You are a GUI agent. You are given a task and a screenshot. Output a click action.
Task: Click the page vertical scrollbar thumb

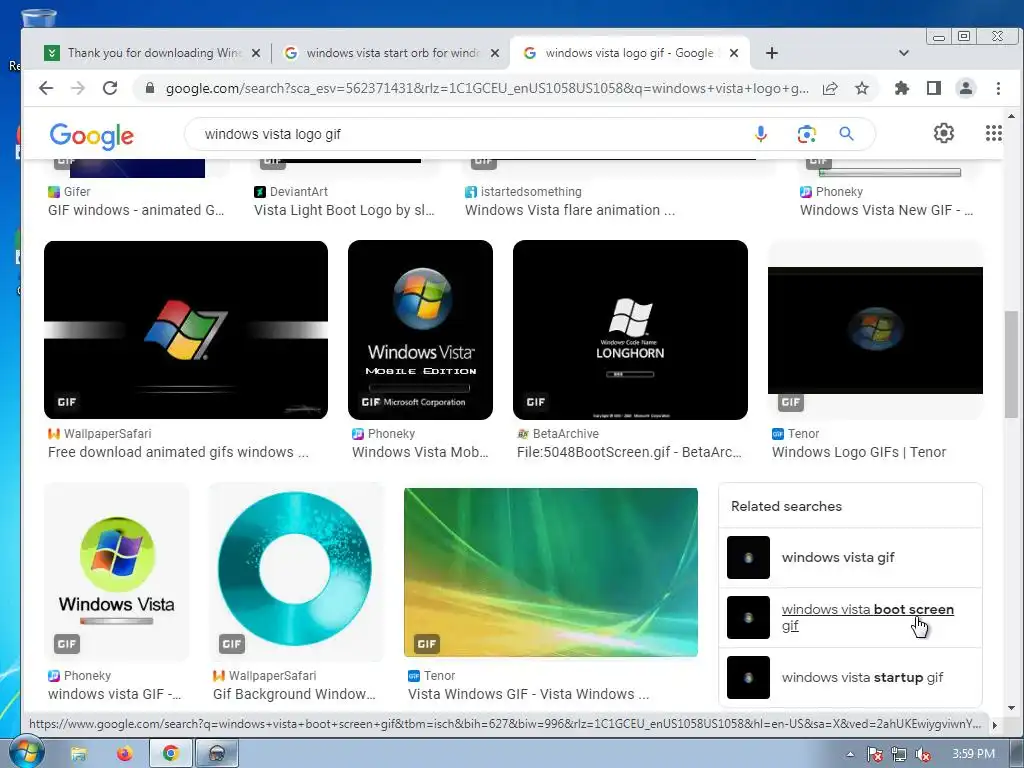point(1011,364)
